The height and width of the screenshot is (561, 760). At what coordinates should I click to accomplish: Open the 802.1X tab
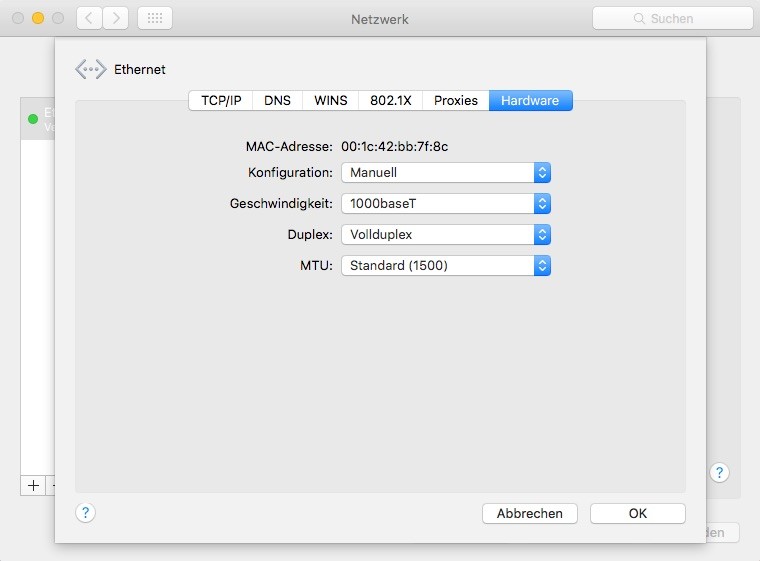[x=391, y=100]
